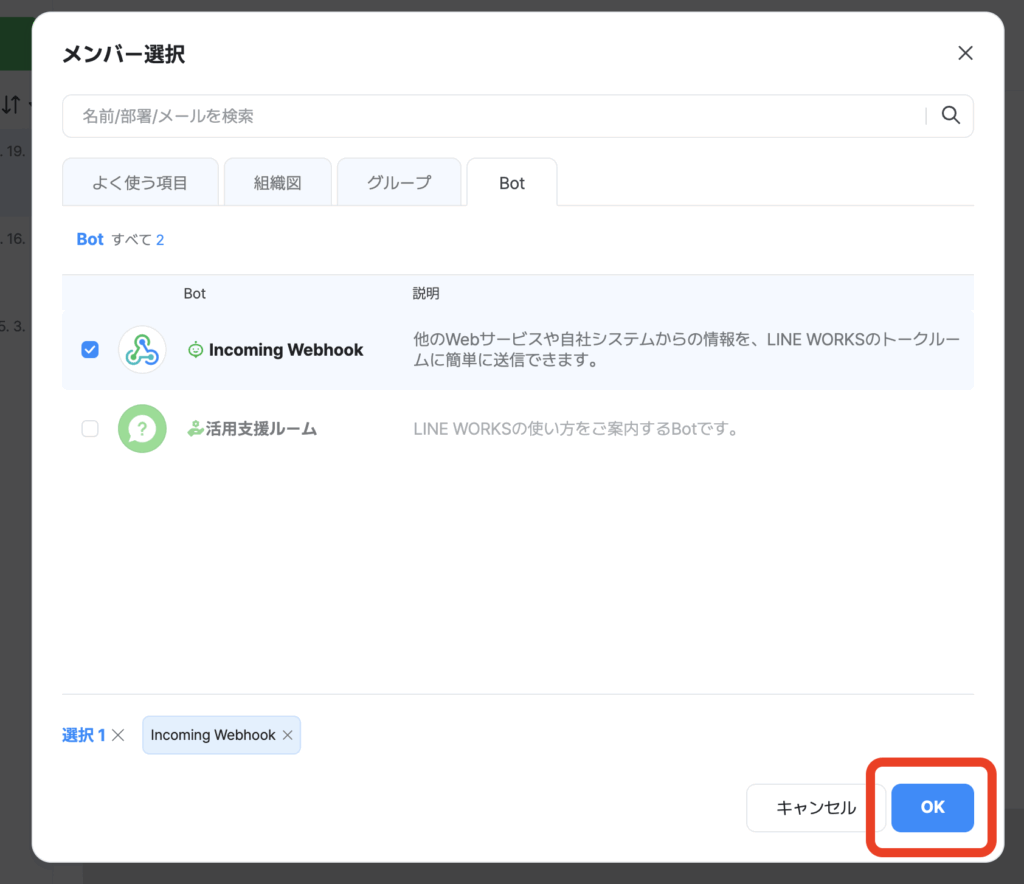Remove Incoming Webhook chip via its X
The width and height of the screenshot is (1024, 884).
point(287,735)
